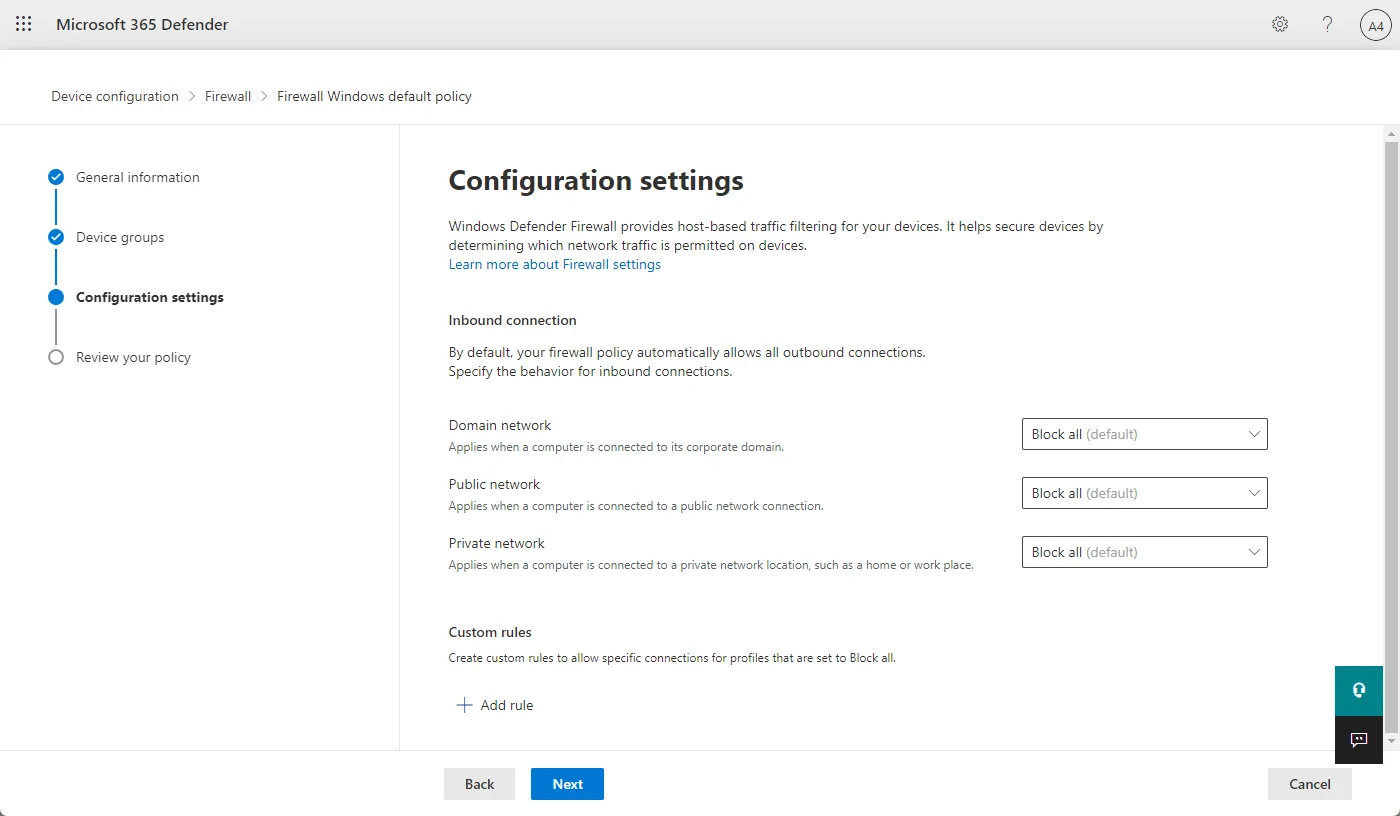Click the General information completed checkmark
The height and width of the screenshot is (816, 1400).
tap(56, 177)
